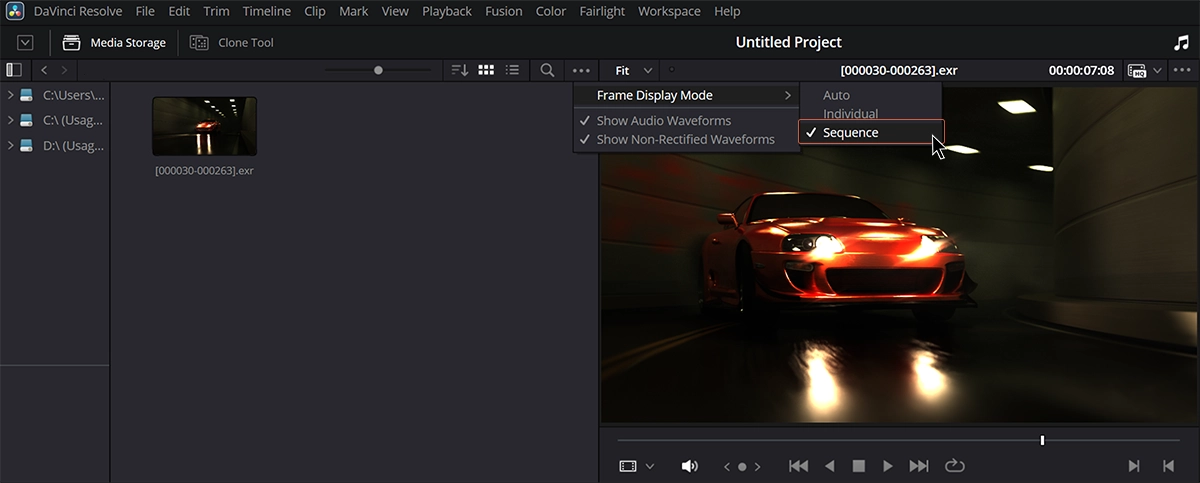
Task: Open the Trim menu
Action: 216,11
